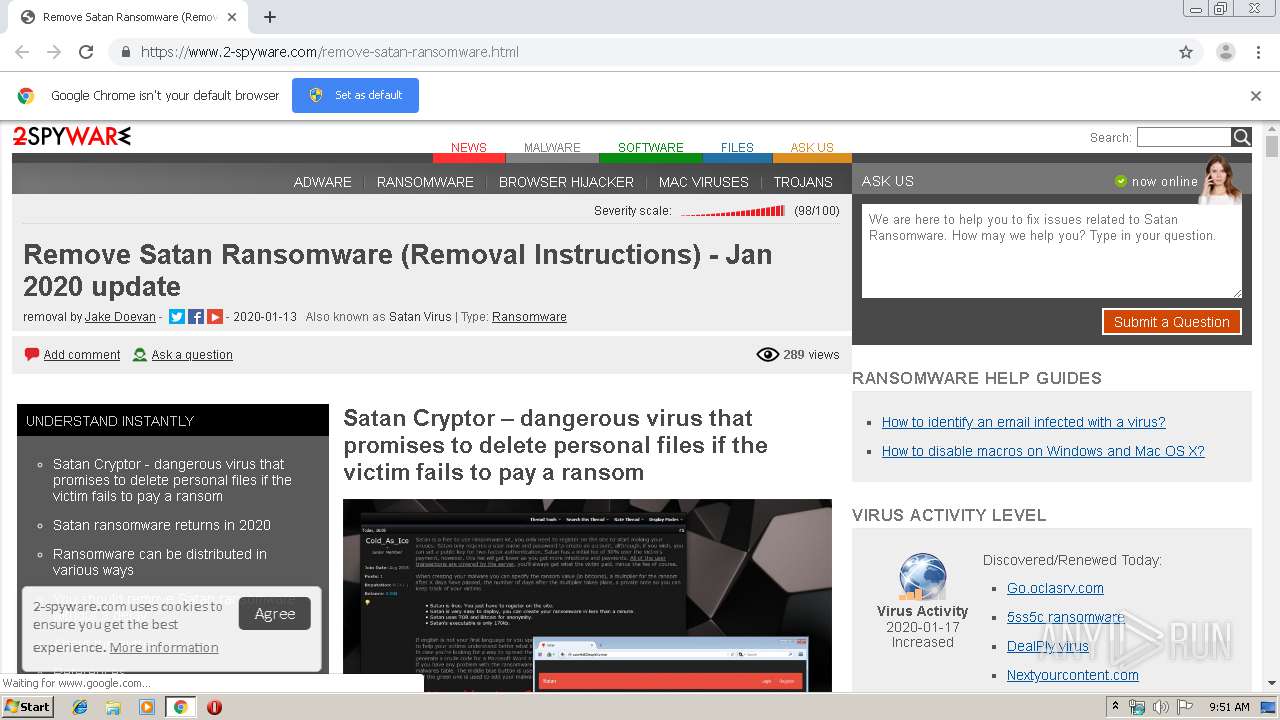Select the TROJANS category
The width and height of the screenshot is (1280, 720).
click(803, 182)
